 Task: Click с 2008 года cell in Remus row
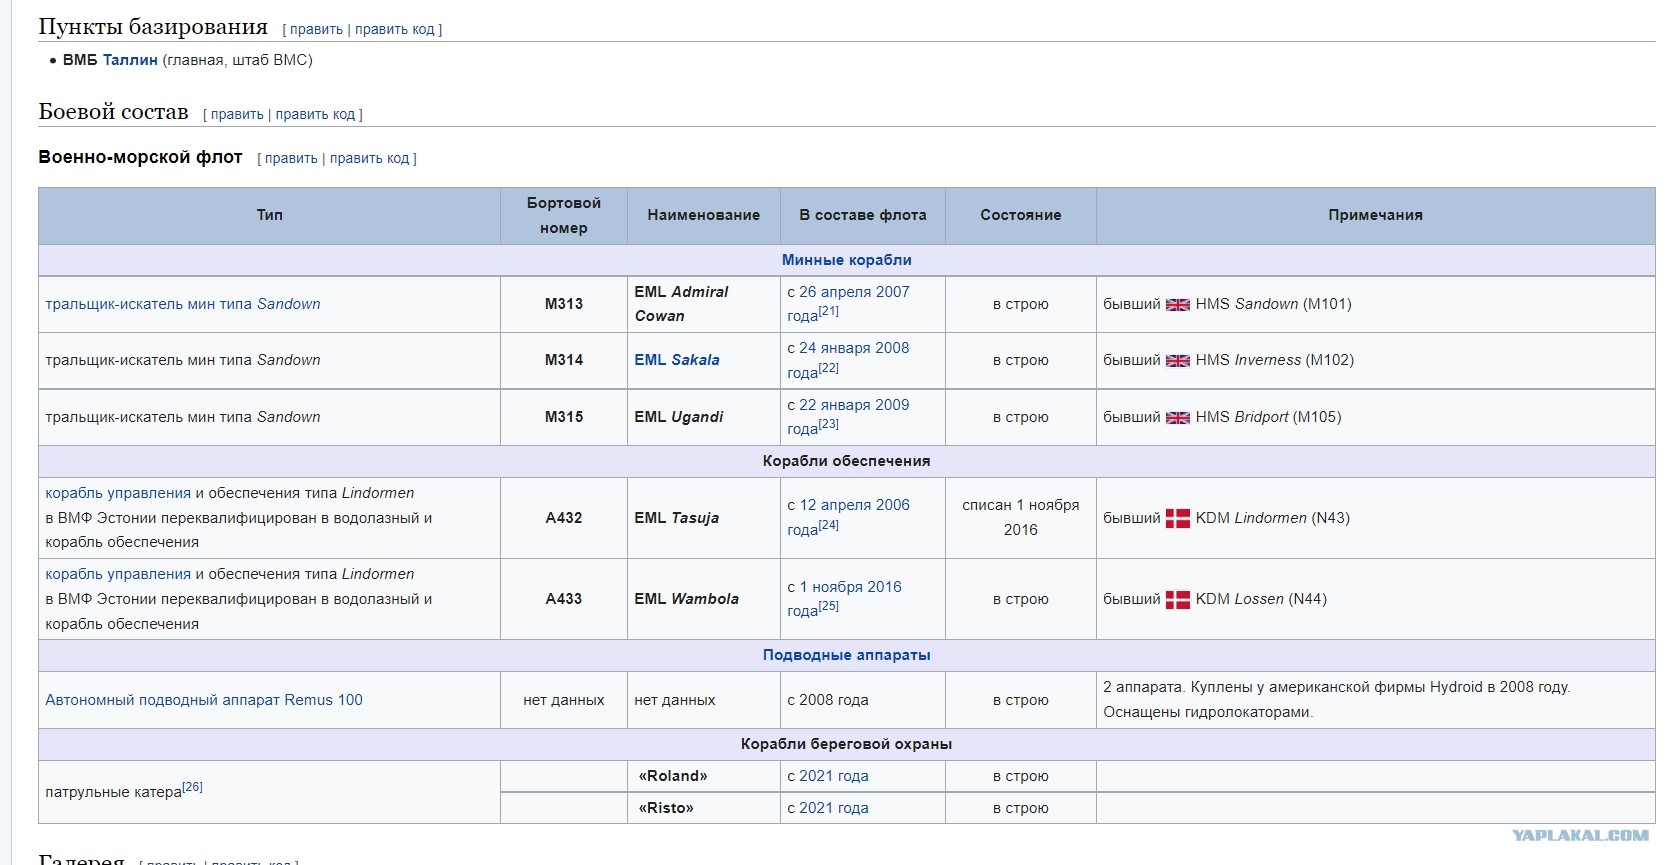863,700
